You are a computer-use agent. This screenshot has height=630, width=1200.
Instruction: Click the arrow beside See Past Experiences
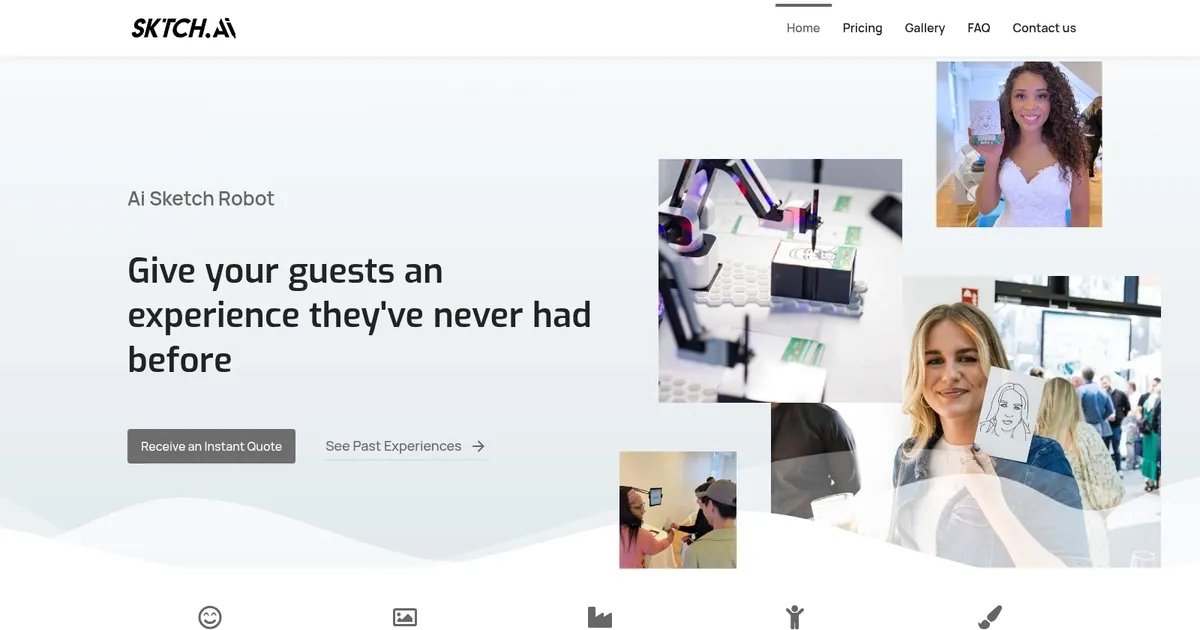(478, 446)
